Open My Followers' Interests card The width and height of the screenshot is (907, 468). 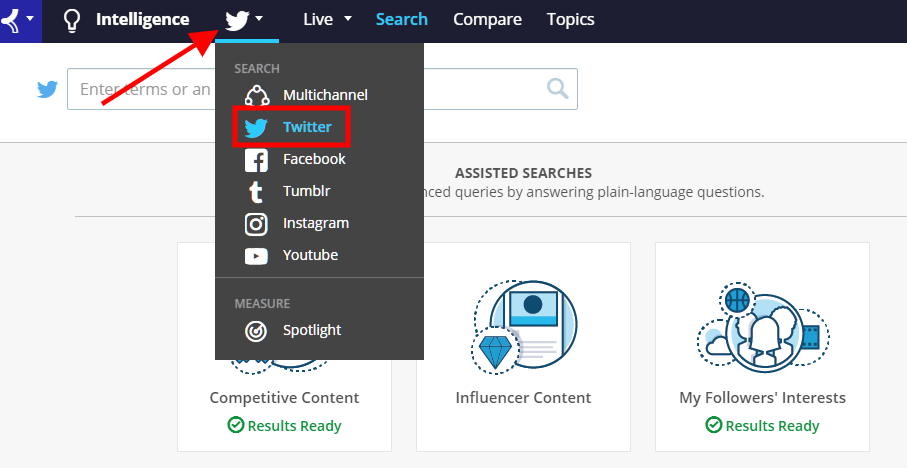click(x=762, y=347)
